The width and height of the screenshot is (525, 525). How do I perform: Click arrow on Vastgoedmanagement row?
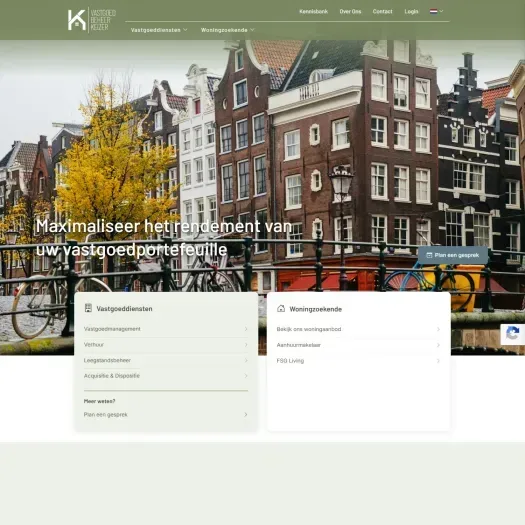click(246, 329)
